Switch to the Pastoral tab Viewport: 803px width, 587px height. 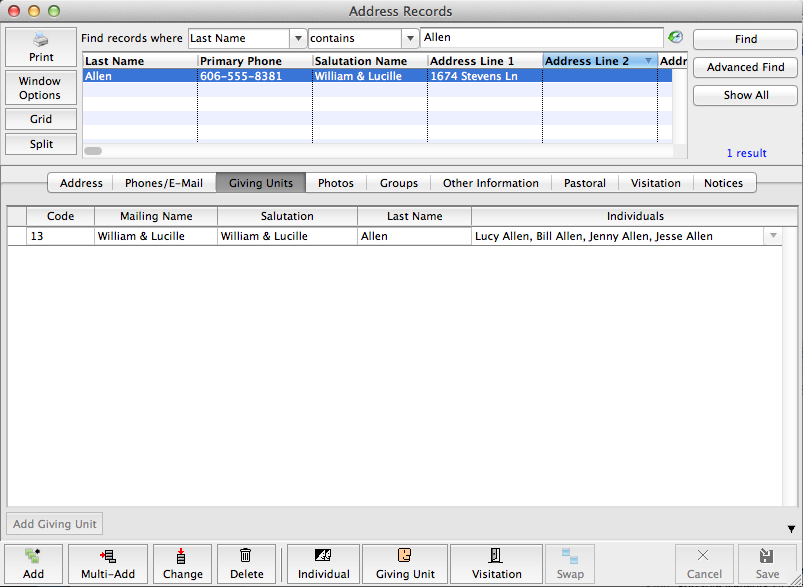(x=584, y=183)
